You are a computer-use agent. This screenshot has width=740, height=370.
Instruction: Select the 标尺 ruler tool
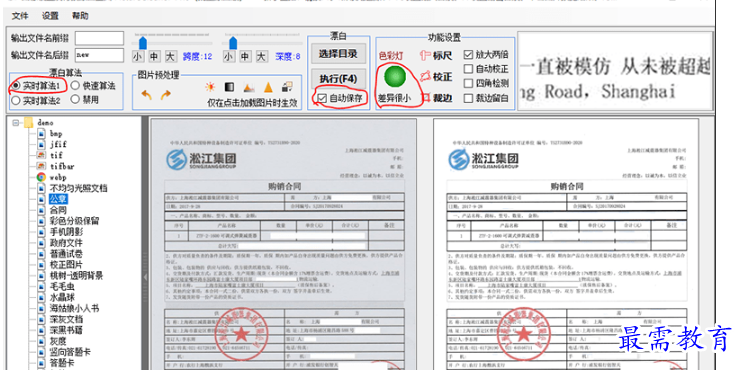[x=436, y=56]
